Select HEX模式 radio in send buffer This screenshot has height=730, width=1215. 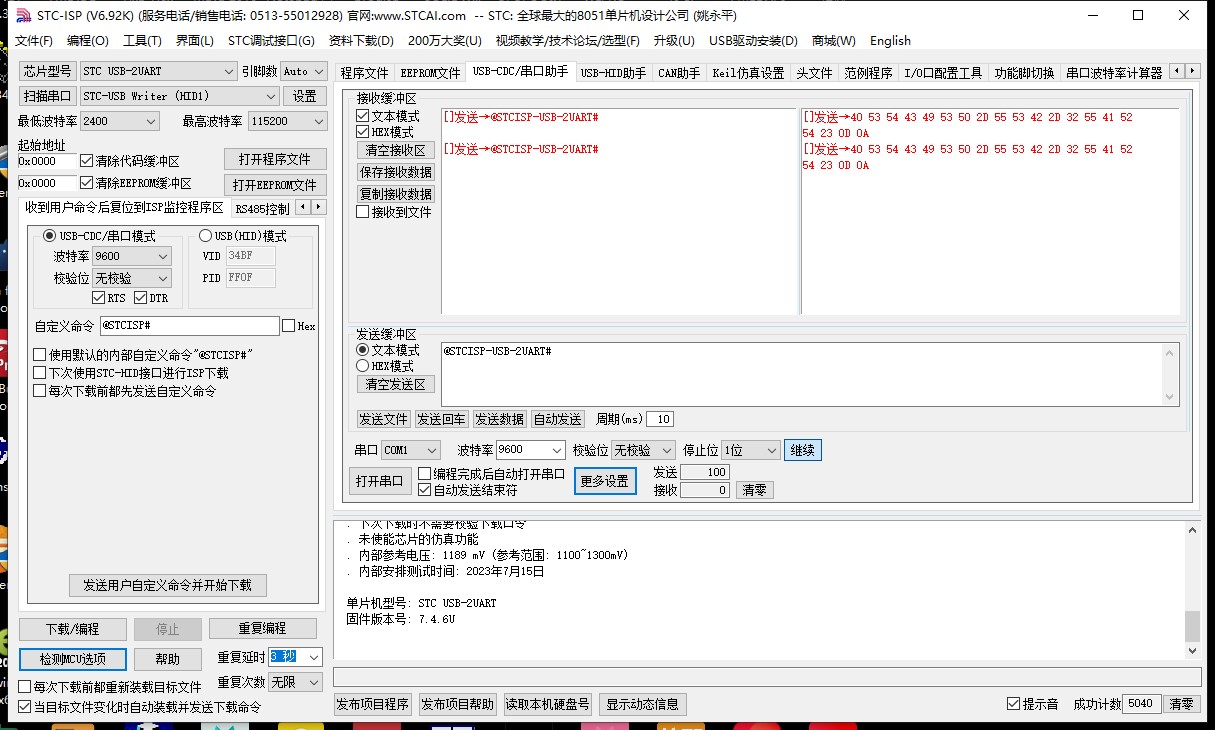(x=363, y=366)
